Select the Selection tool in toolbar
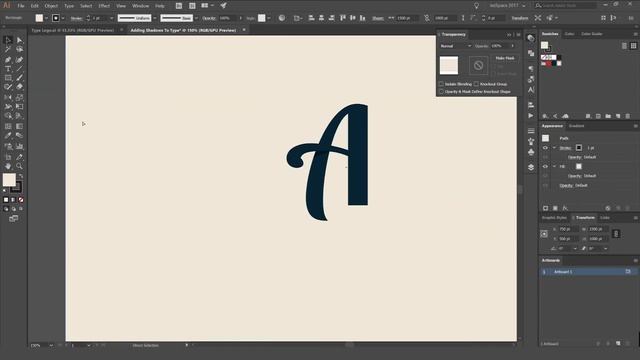Image resolution: width=640 pixels, height=360 pixels. click(x=8, y=40)
